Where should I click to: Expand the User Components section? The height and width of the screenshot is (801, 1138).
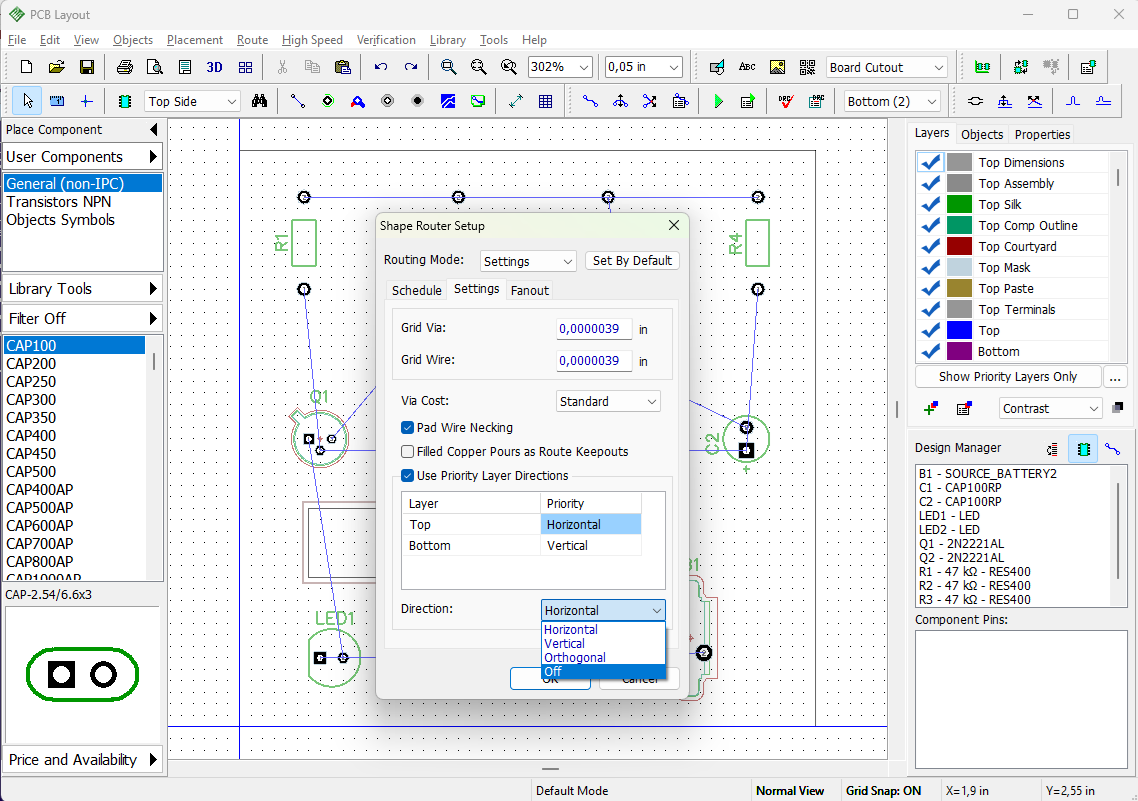[x=82, y=157]
